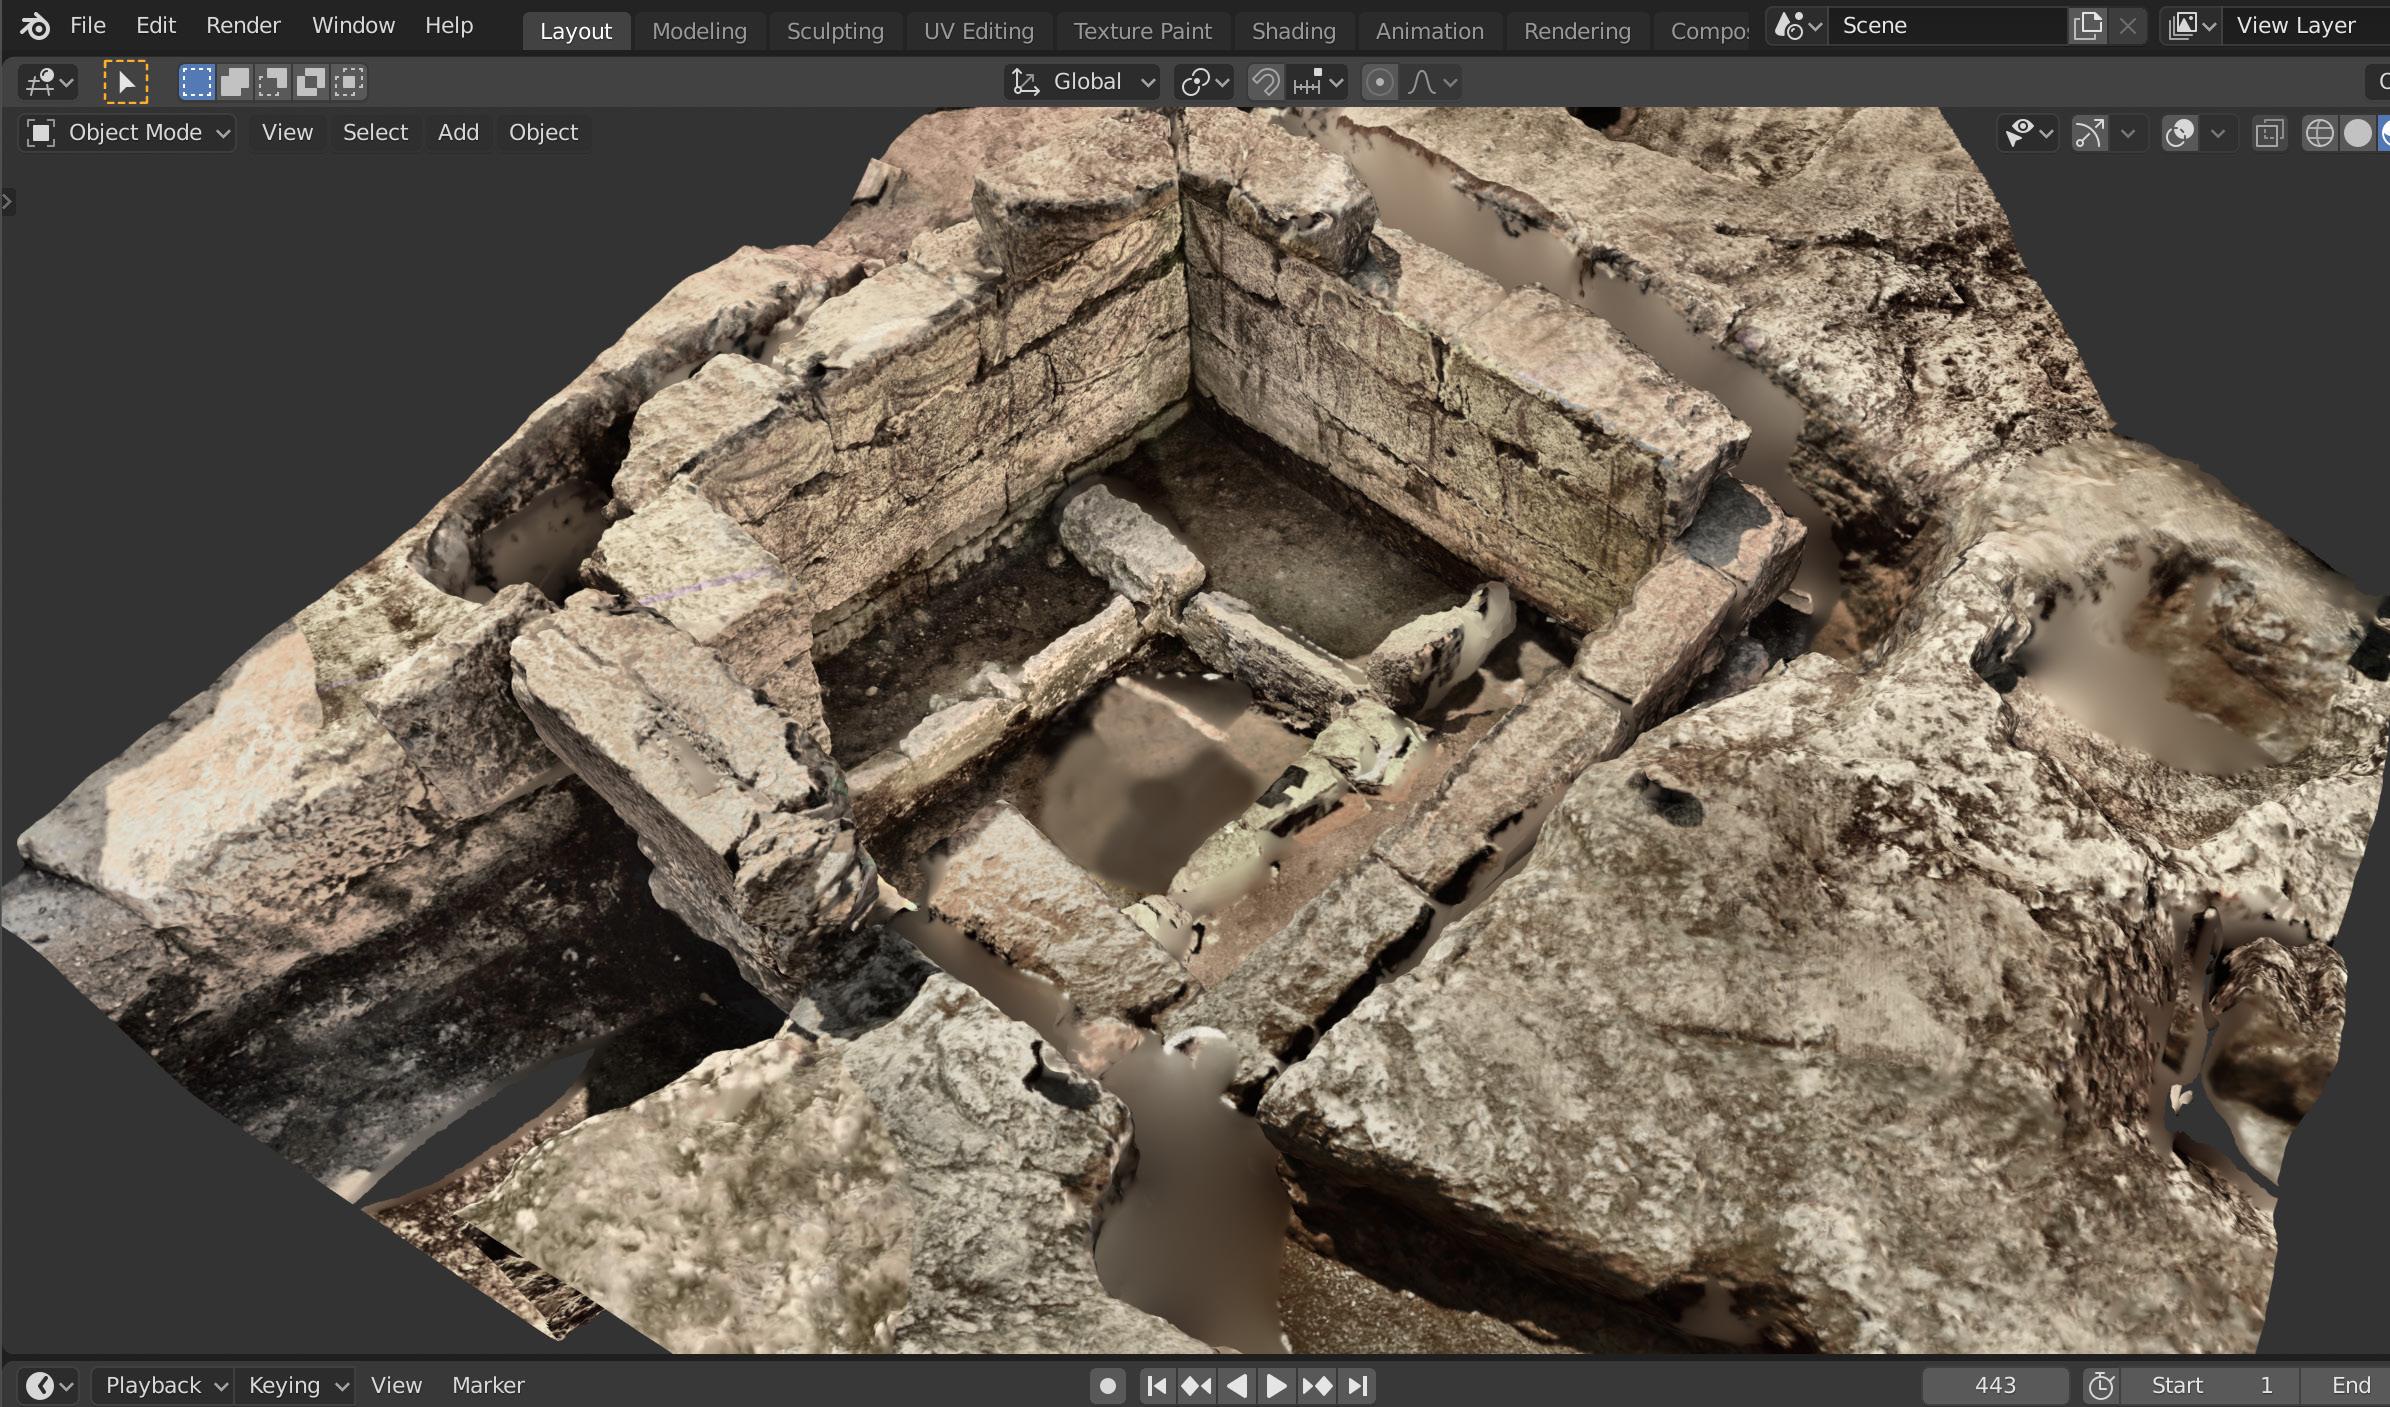This screenshot has height=1407, width=2390.
Task: Jump to next keyframe
Action: tap(1317, 1386)
